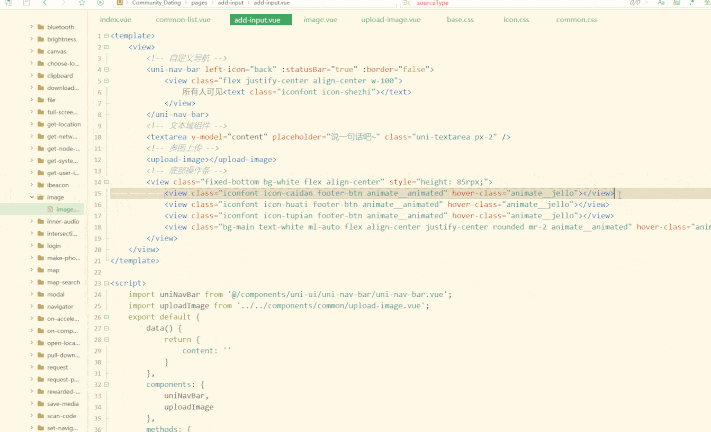Click the file folder icon
Screen dimensions: 711x432
(41, 100)
